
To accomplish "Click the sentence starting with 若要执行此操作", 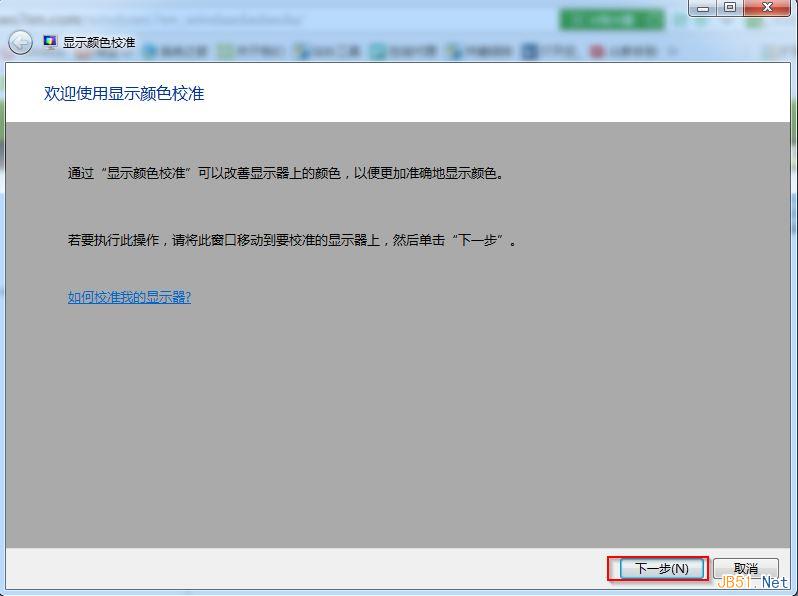I will point(293,240).
